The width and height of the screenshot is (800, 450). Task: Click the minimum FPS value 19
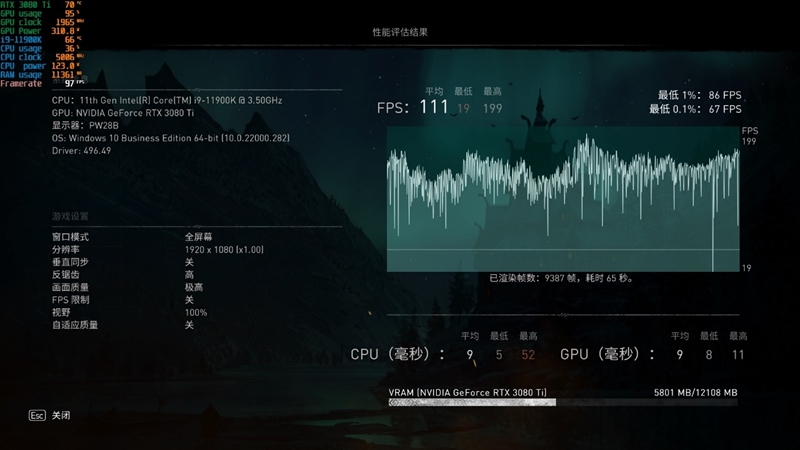point(463,108)
